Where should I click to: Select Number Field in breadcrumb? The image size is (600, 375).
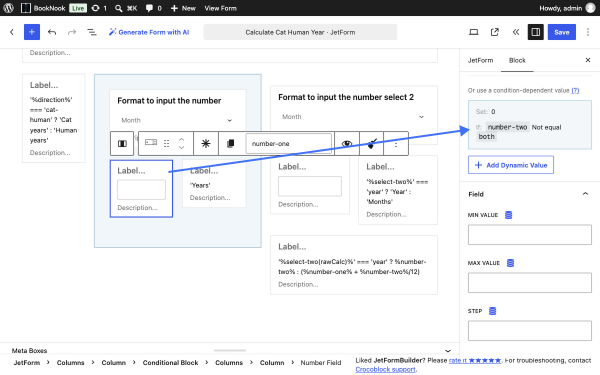(x=321, y=362)
